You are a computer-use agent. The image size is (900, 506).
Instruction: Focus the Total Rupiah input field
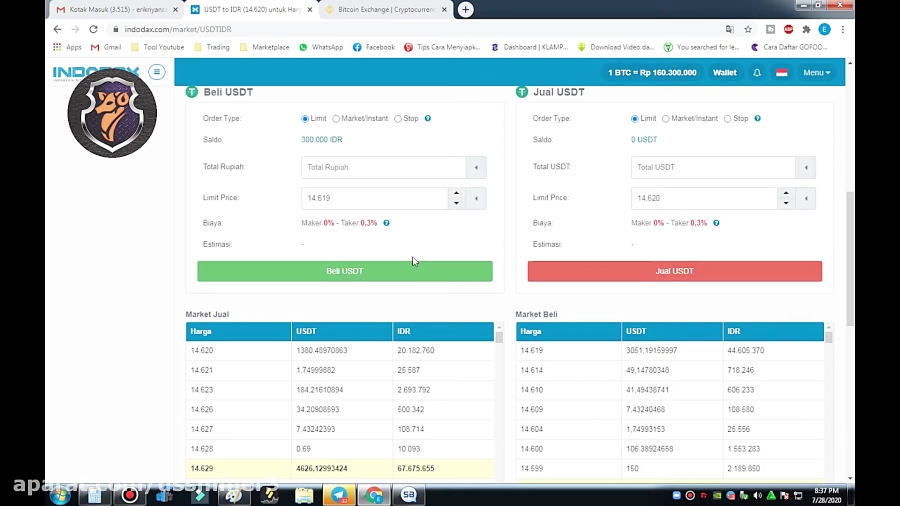[x=383, y=168]
